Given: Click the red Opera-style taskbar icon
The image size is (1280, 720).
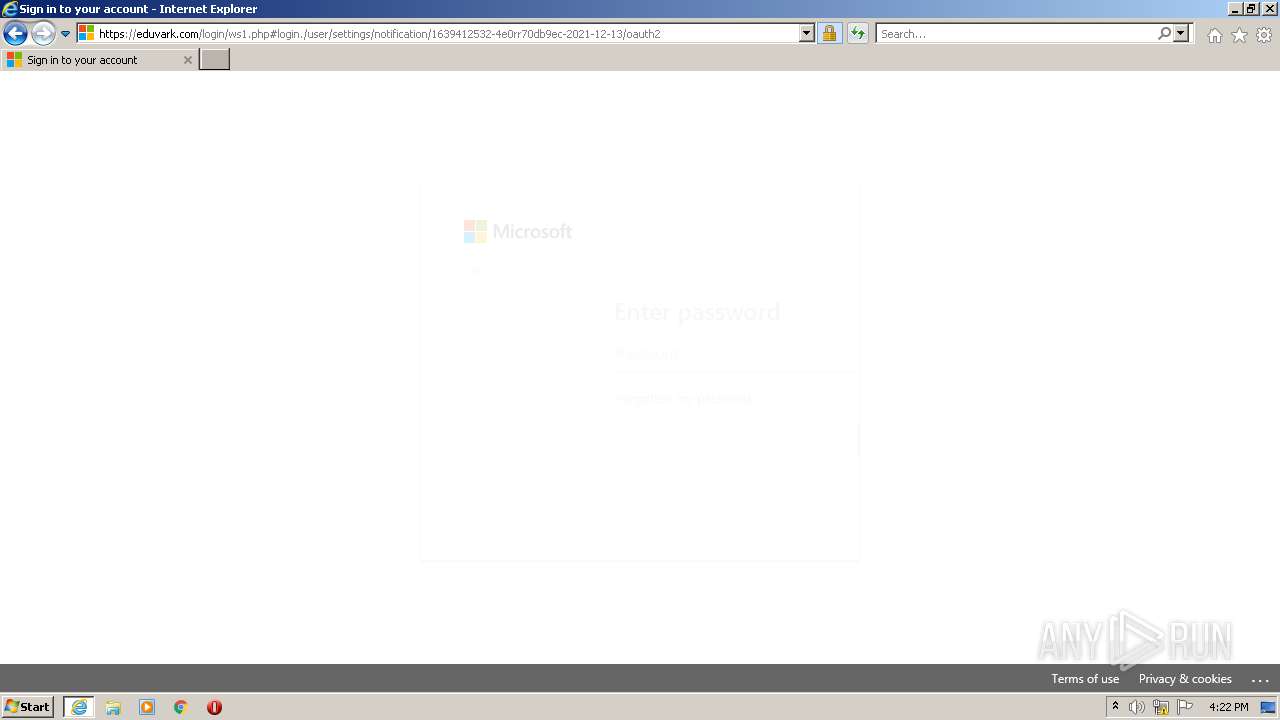Looking at the screenshot, I should (214, 707).
